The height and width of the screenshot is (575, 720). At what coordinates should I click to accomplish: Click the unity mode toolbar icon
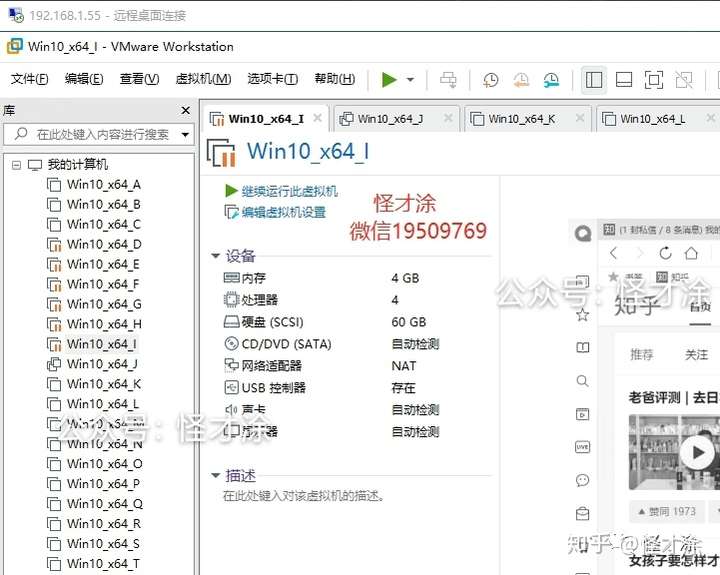[684, 80]
